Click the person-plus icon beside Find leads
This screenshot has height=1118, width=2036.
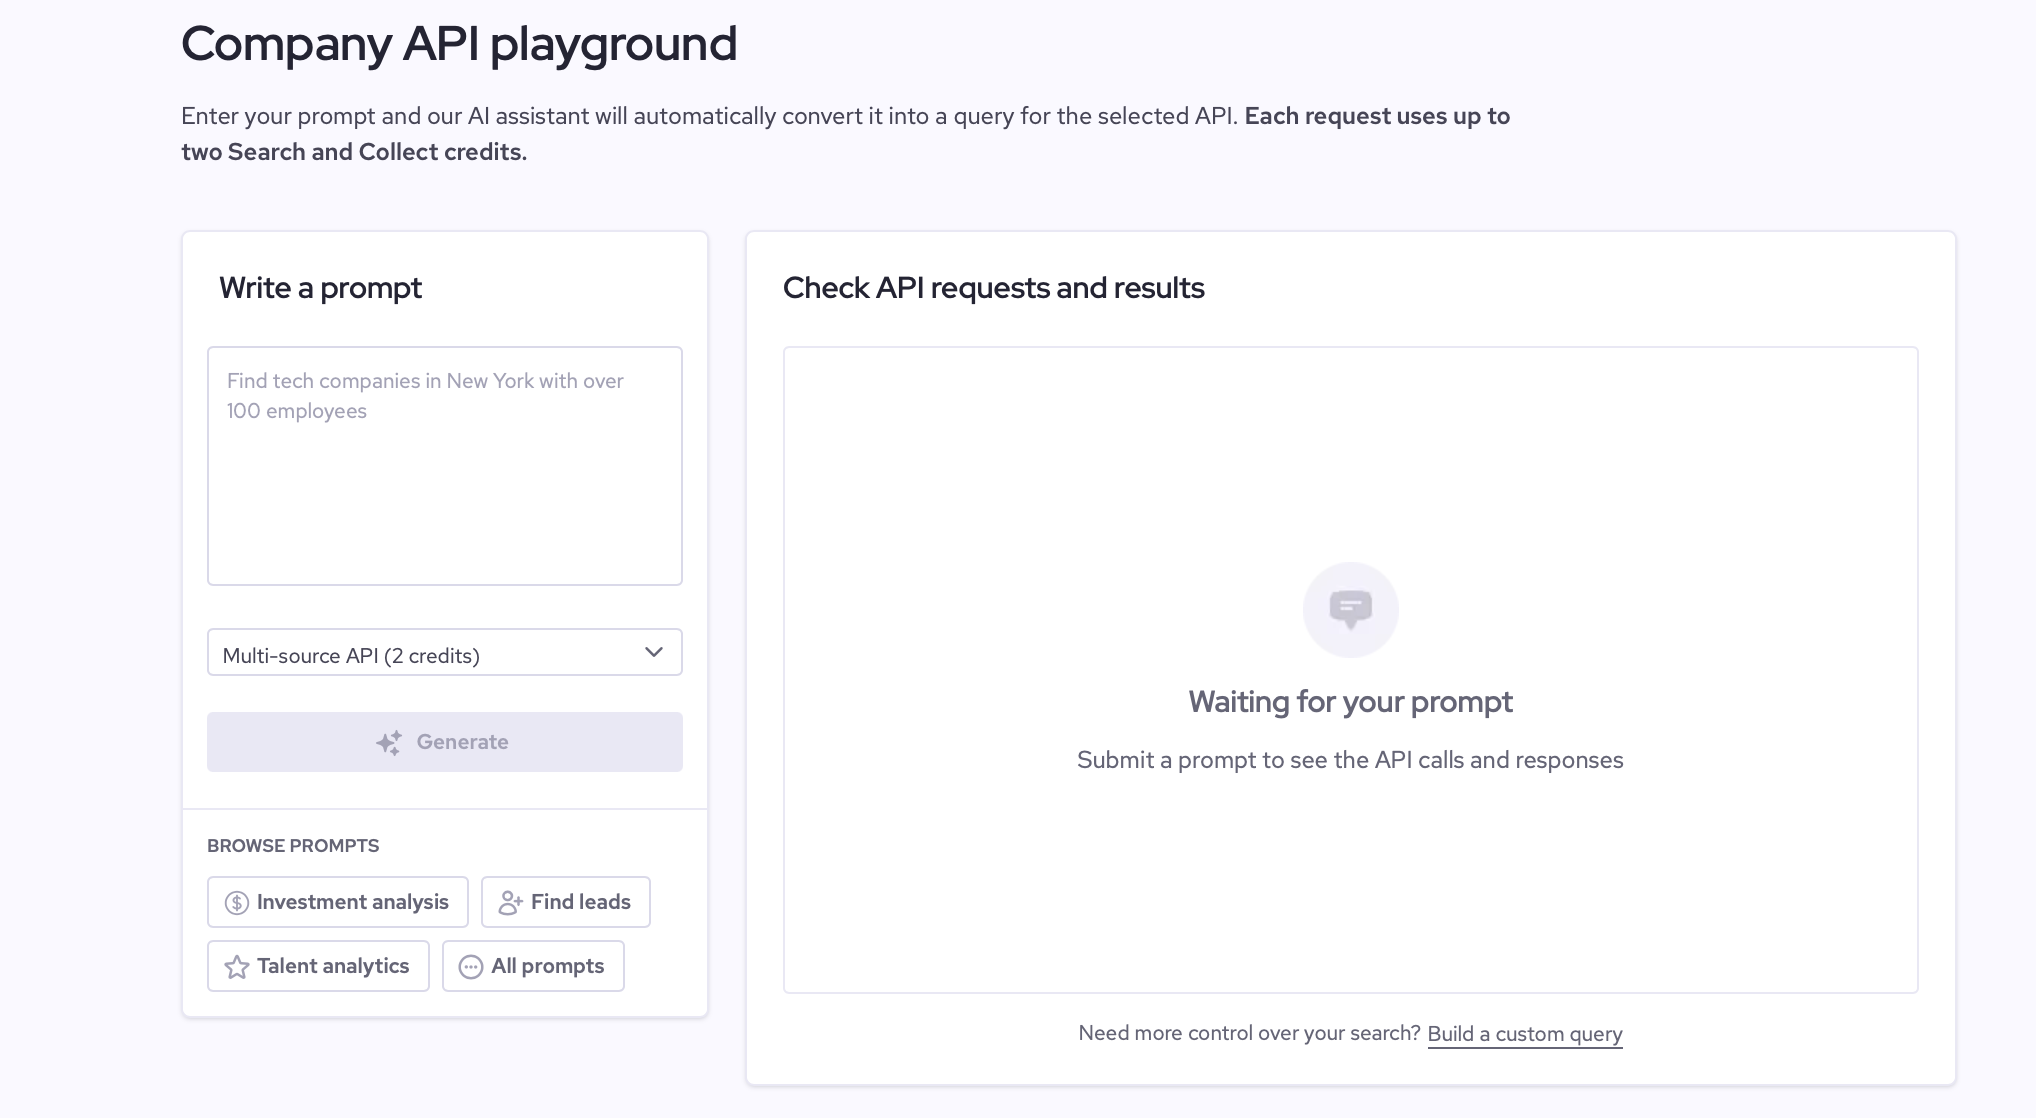(510, 903)
